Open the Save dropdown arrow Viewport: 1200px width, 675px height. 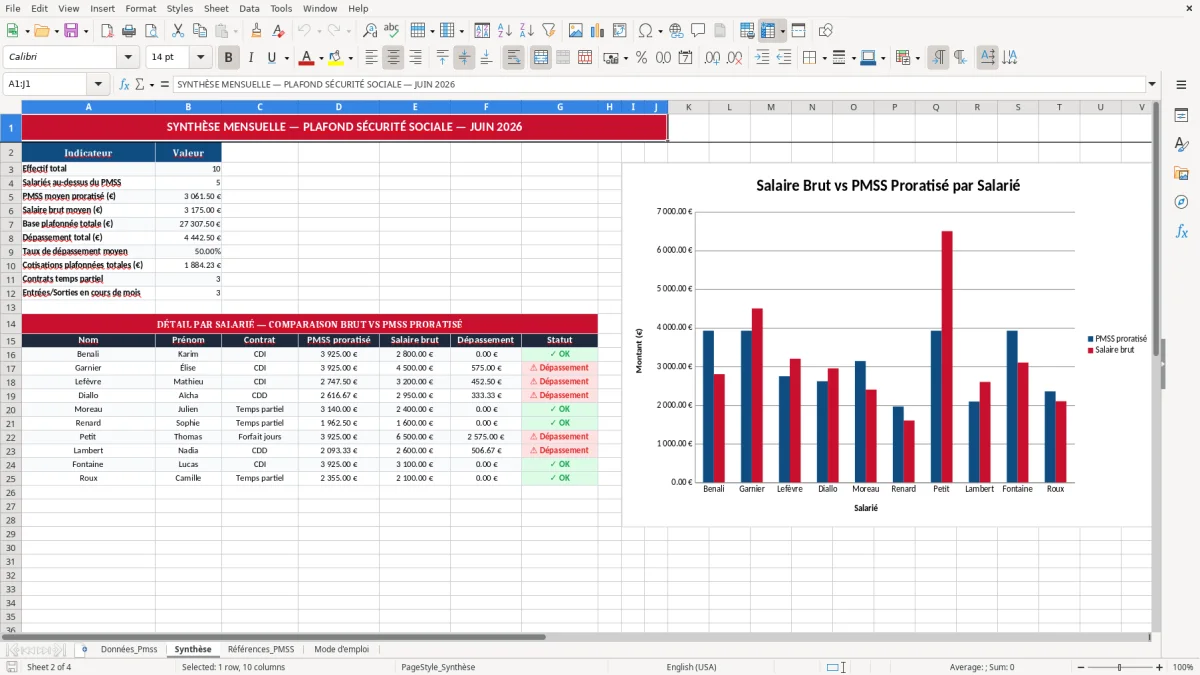pyautogui.click(x=85, y=31)
